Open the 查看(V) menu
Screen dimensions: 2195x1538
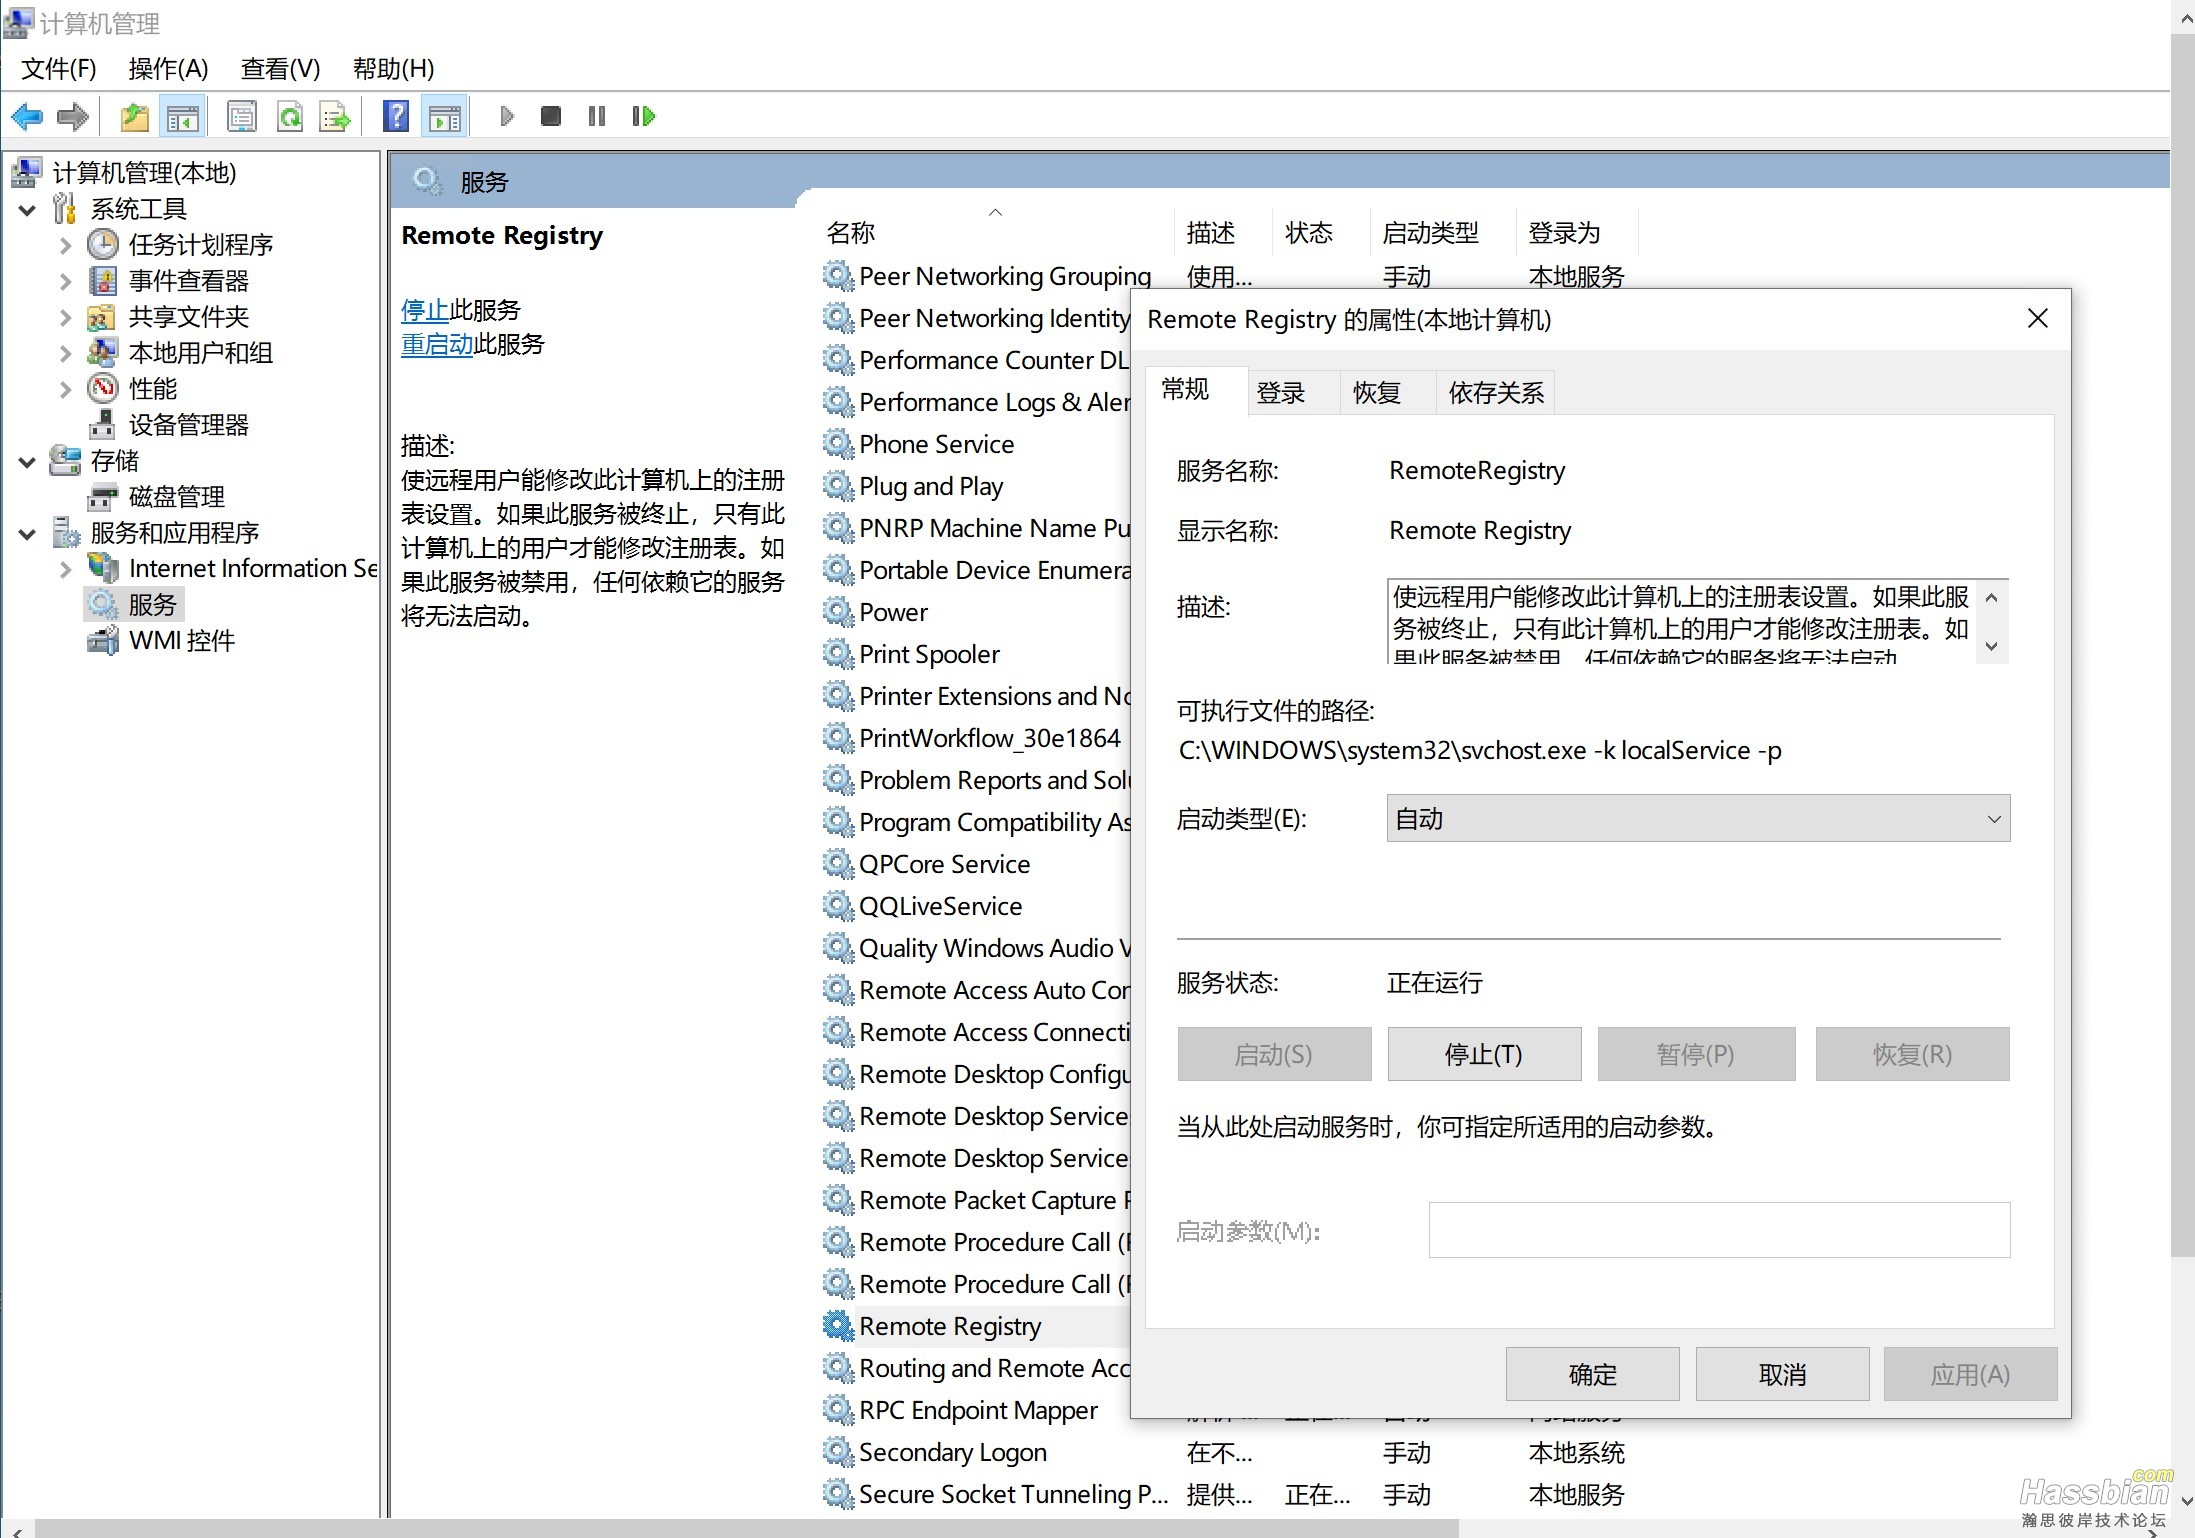click(280, 69)
